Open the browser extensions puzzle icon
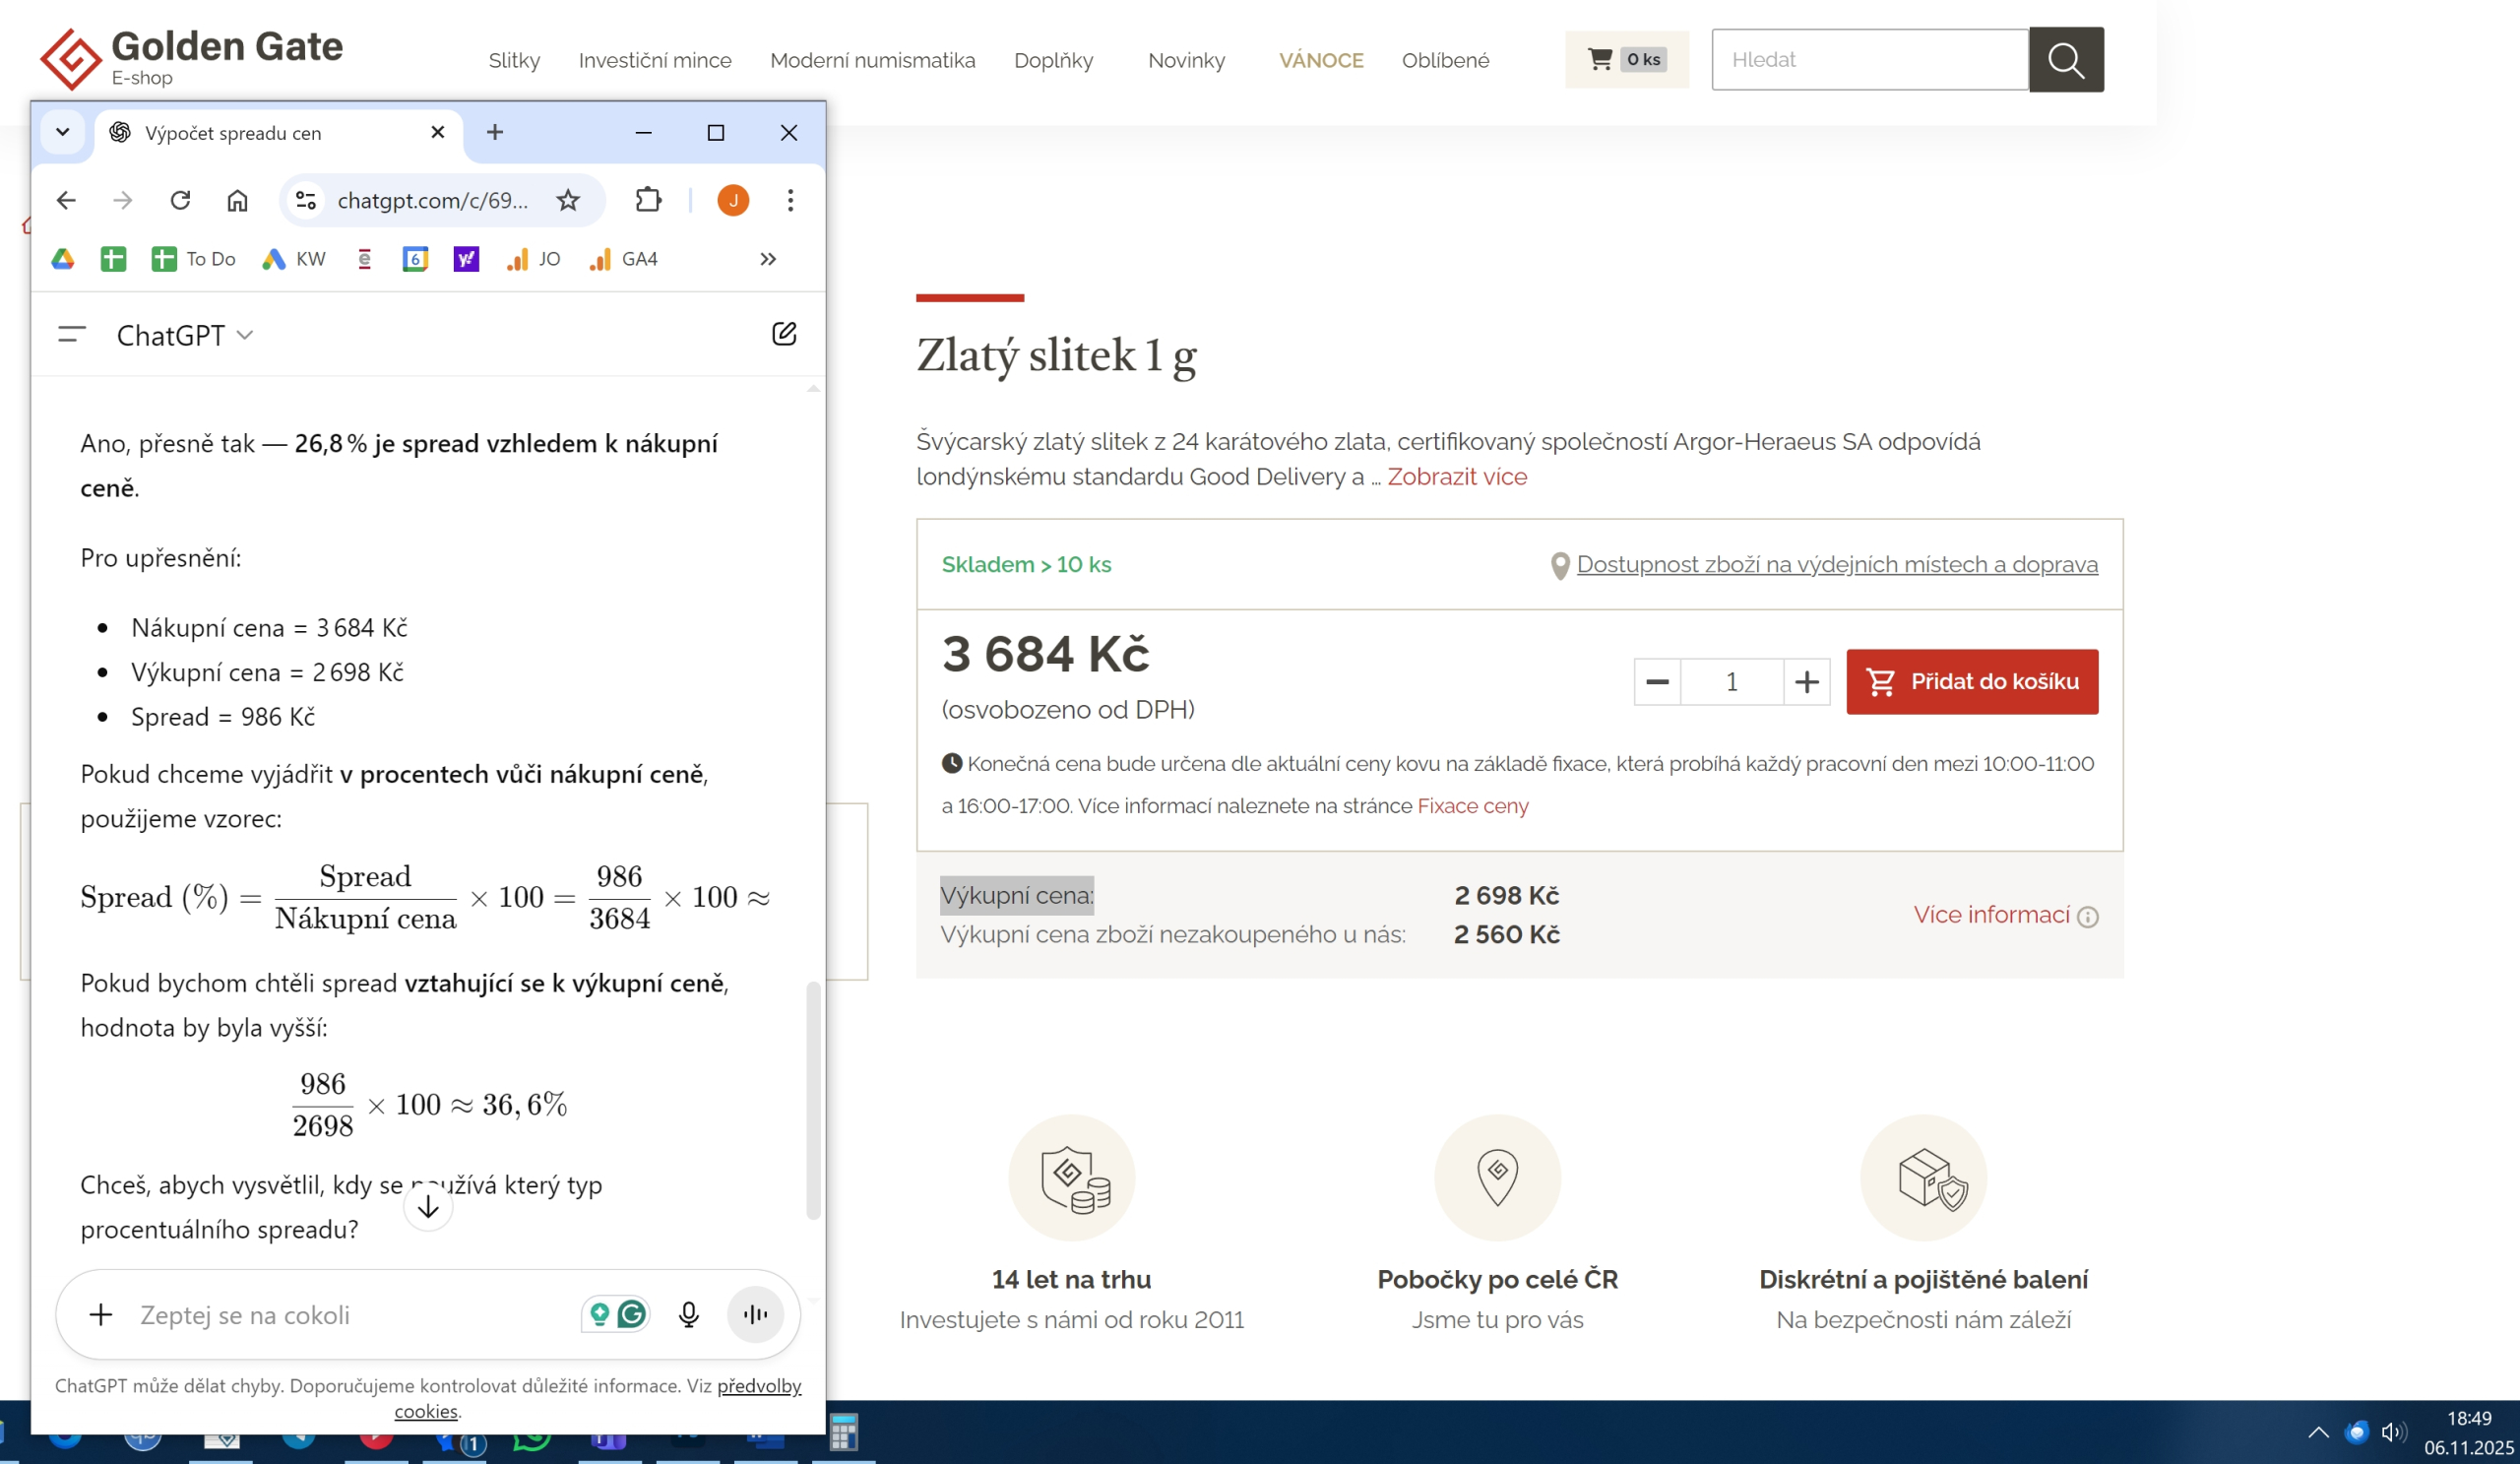This screenshot has width=2520, height=1464. coord(648,200)
